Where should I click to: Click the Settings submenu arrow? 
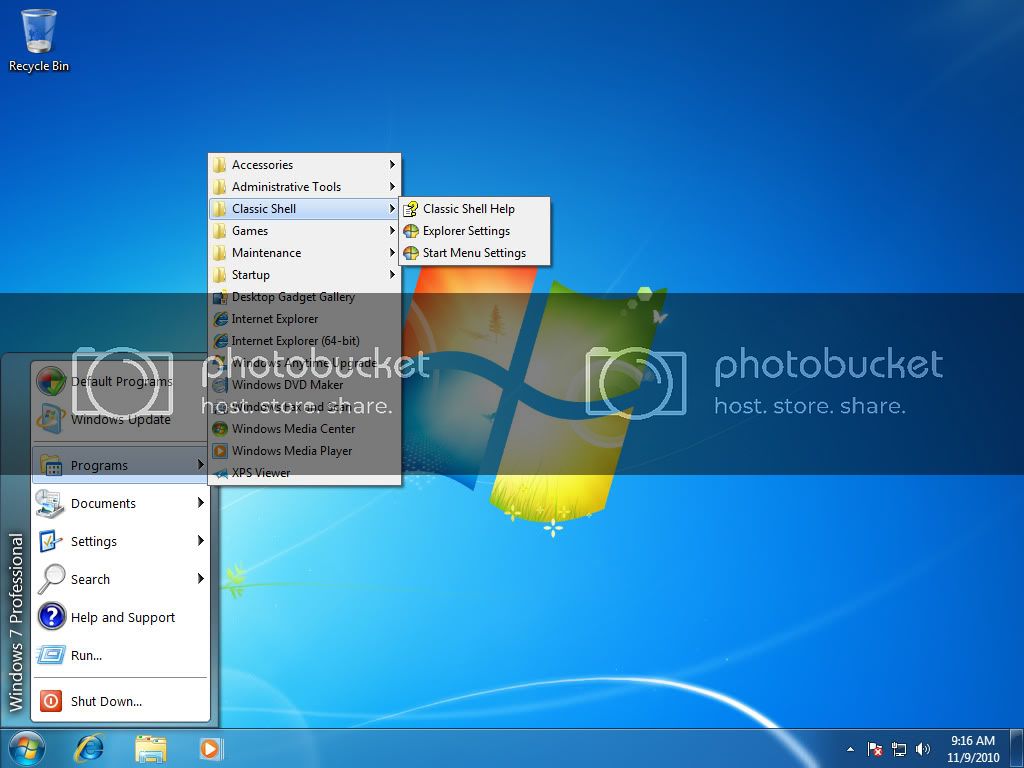[x=200, y=540]
